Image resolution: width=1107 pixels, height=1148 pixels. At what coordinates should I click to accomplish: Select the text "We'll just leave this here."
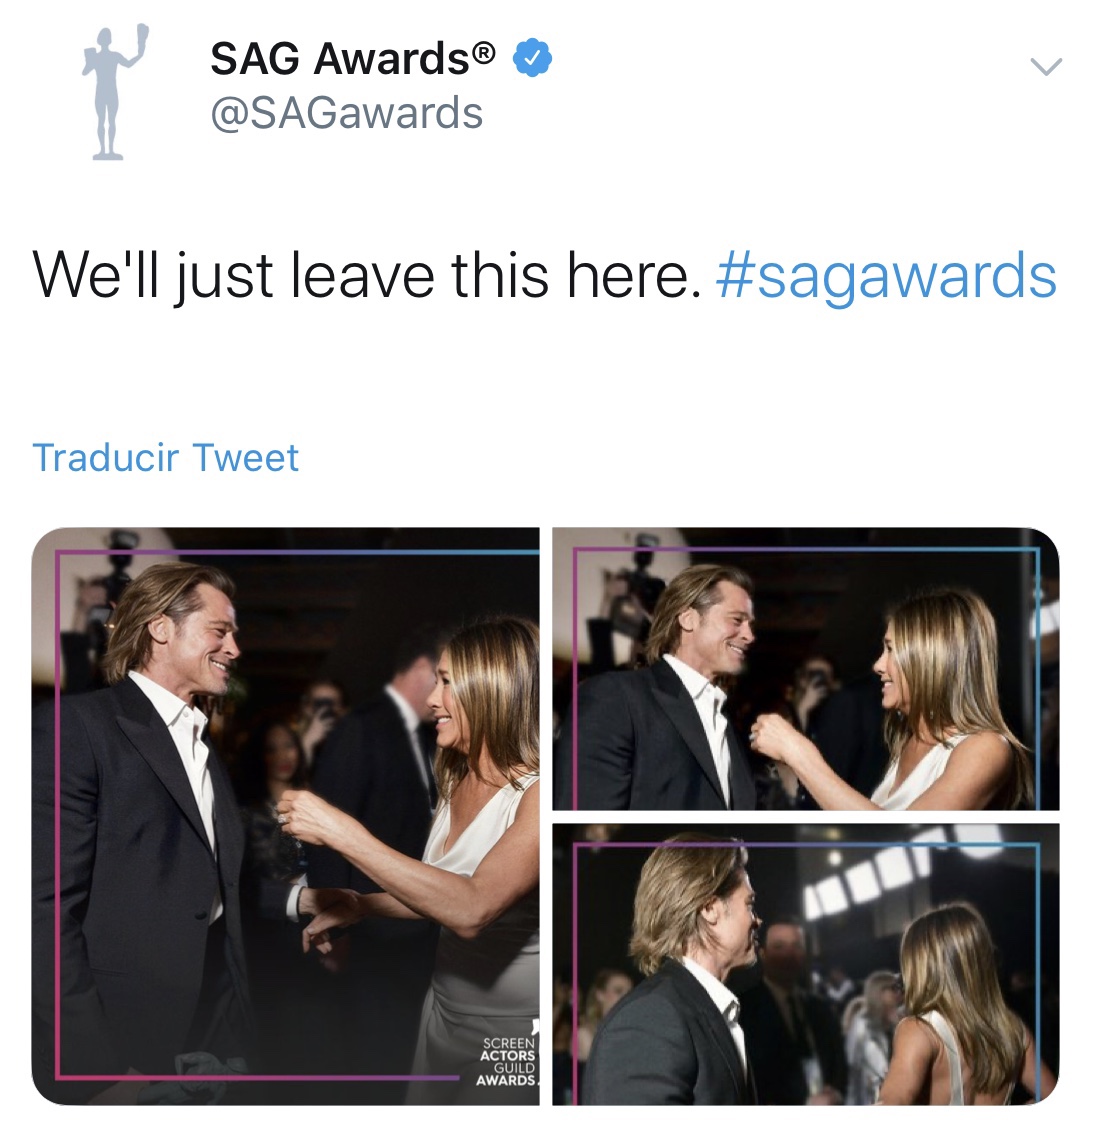[x=367, y=277]
